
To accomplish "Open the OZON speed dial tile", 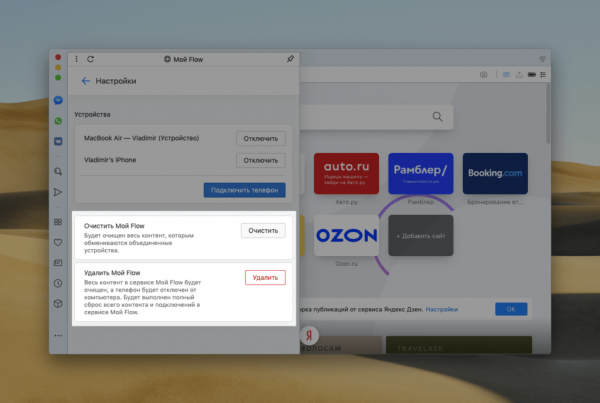I will [346, 235].
